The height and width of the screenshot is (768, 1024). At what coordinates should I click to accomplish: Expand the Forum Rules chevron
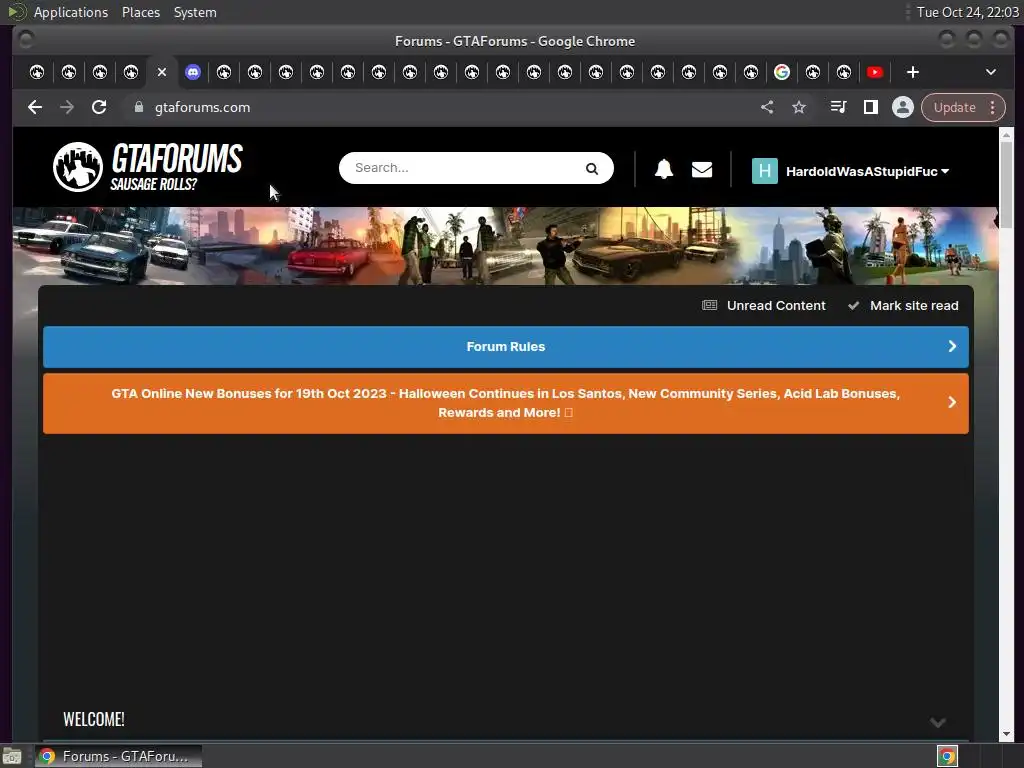point(952,346)
